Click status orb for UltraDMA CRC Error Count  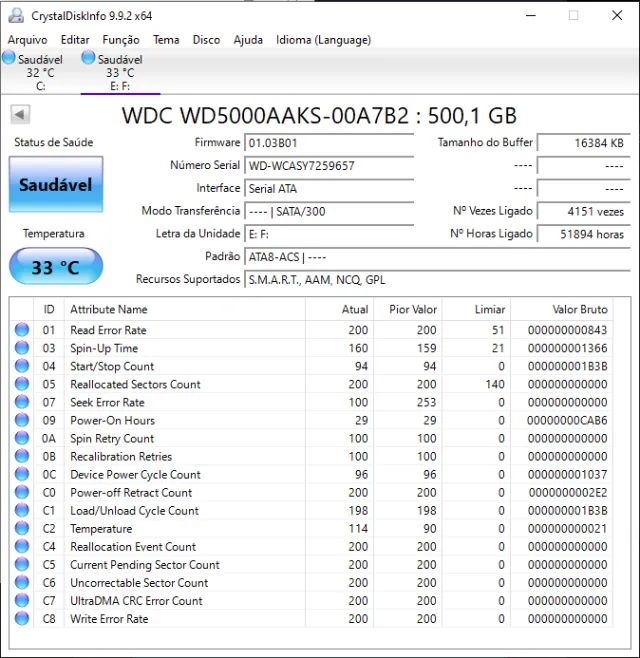click(22, 601)
